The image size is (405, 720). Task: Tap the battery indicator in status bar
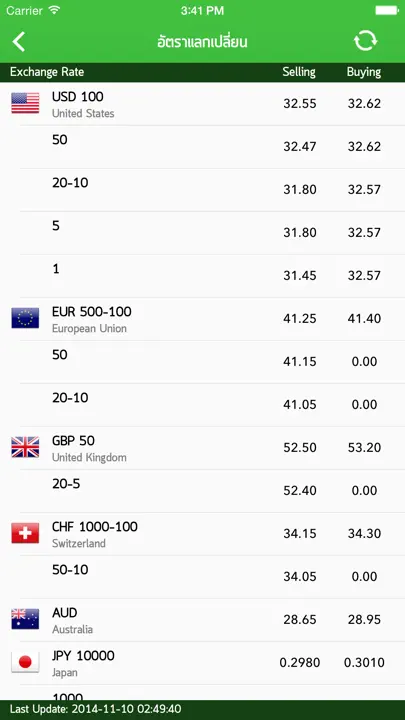click(x=386, y=11)
